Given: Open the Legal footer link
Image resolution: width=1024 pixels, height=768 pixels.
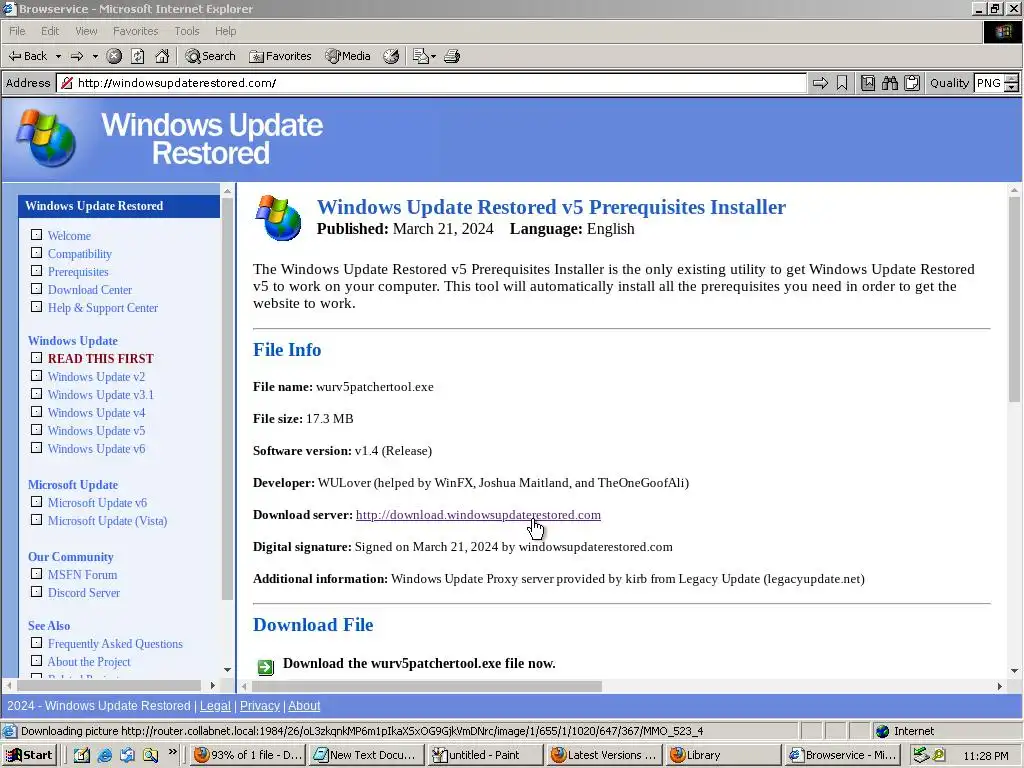Looking at the screenshot, I should (215, 706).
